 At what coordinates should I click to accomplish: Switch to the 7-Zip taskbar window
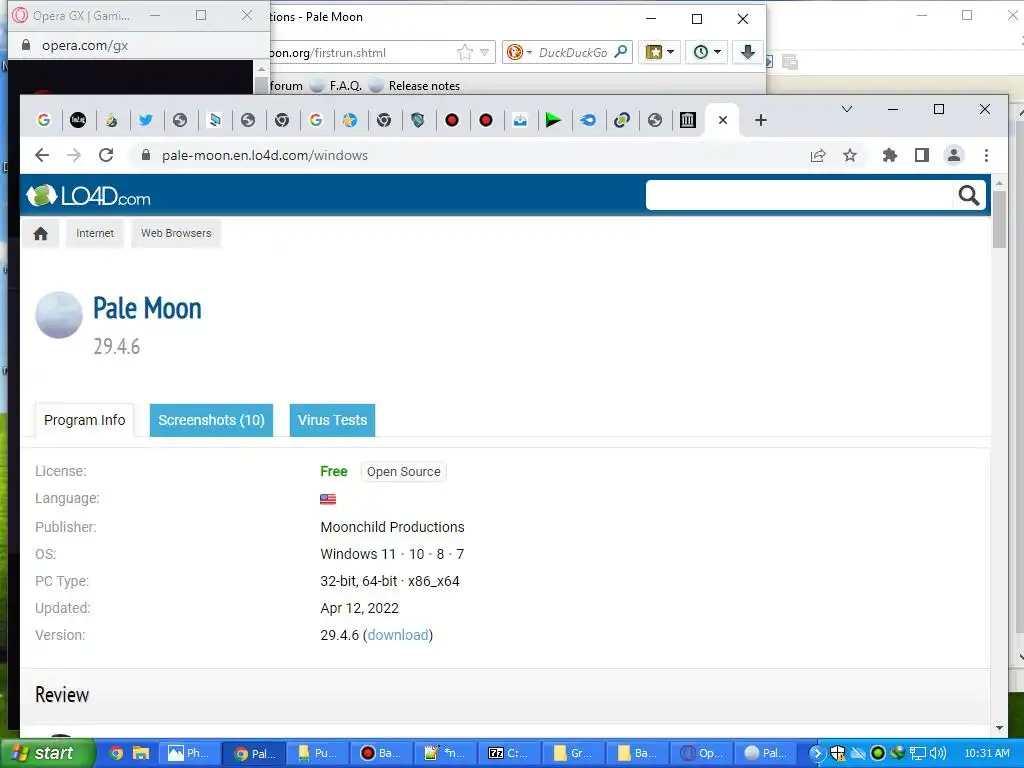click(508, 754)
